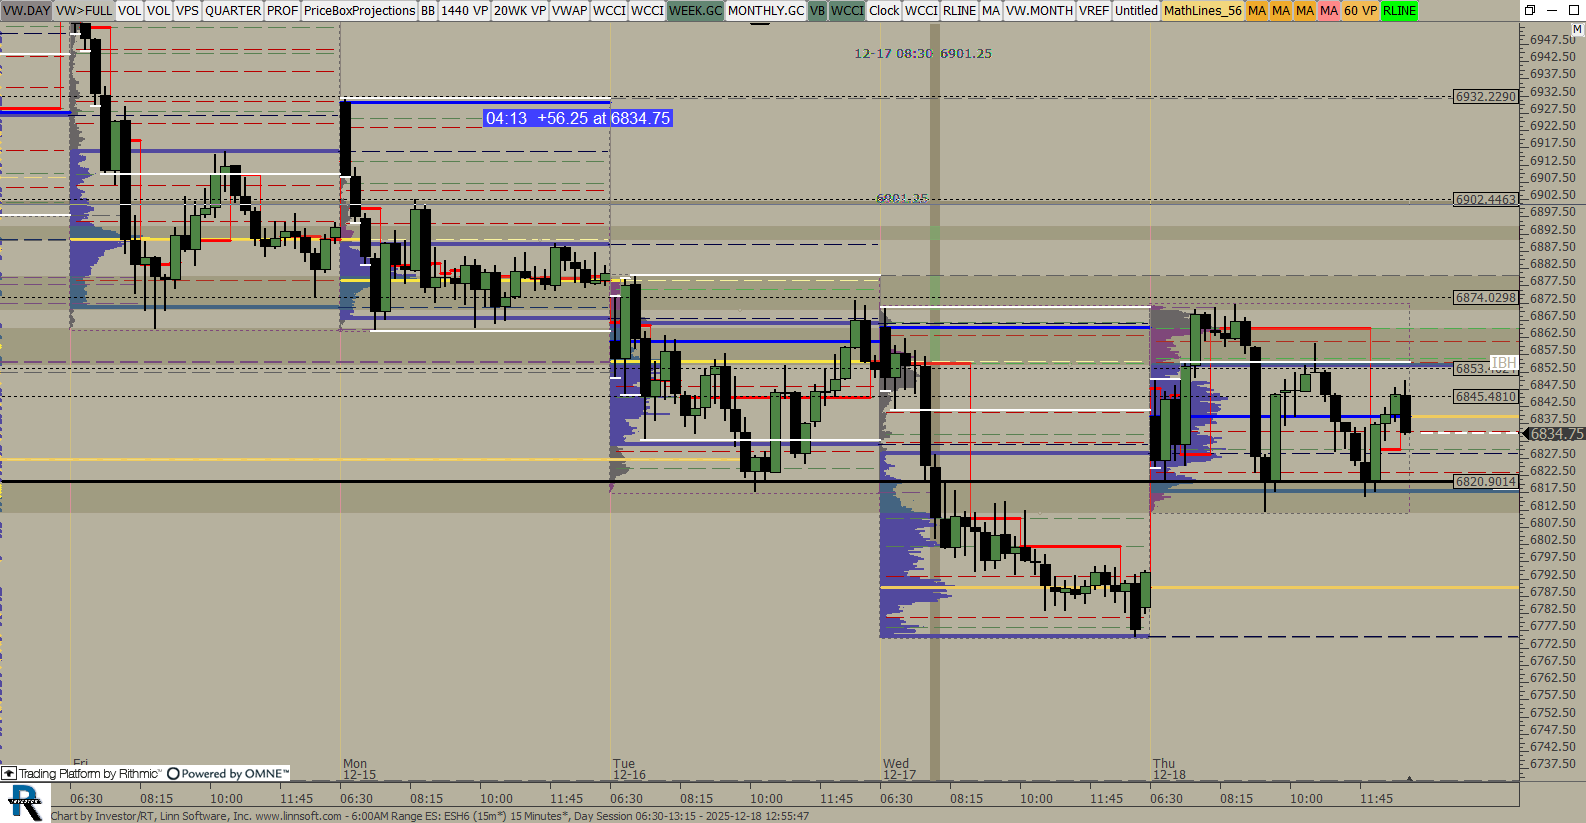Click the MONTHLY.GC button
1586x823 pixels.
(x=765, y=11)
